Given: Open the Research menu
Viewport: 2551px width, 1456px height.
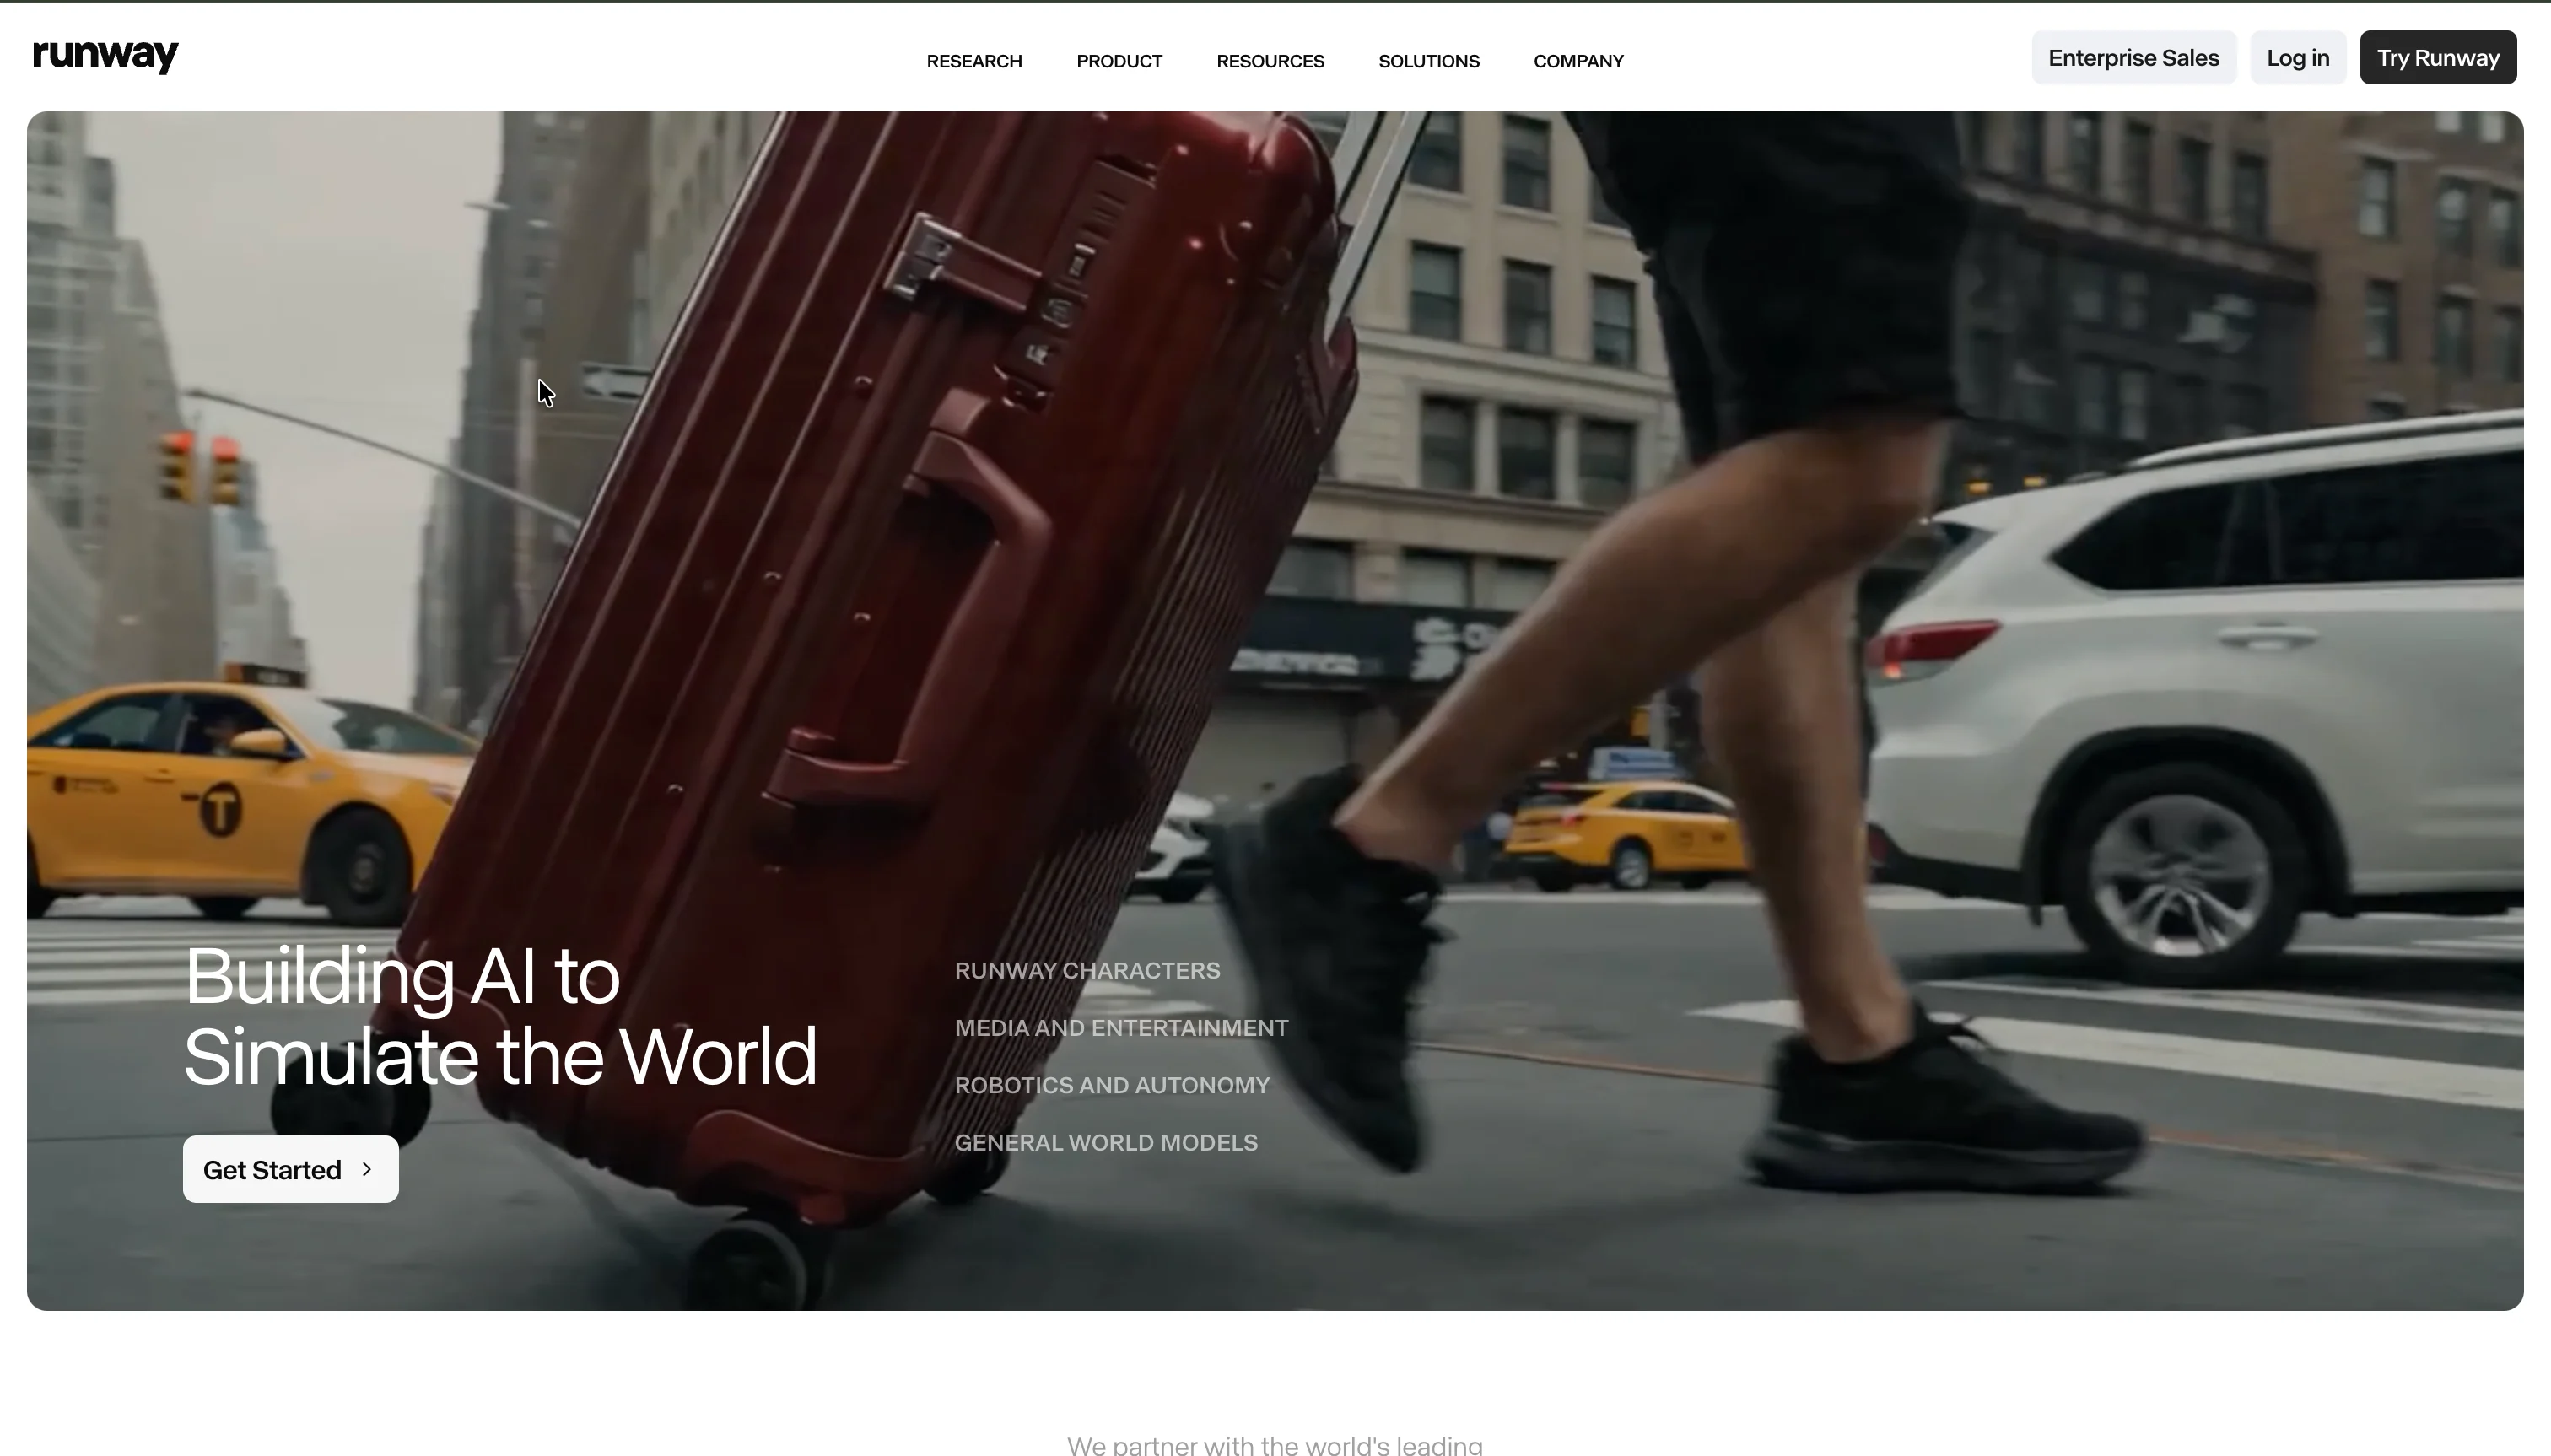Looking at the screenshot, I should (973, 61).
